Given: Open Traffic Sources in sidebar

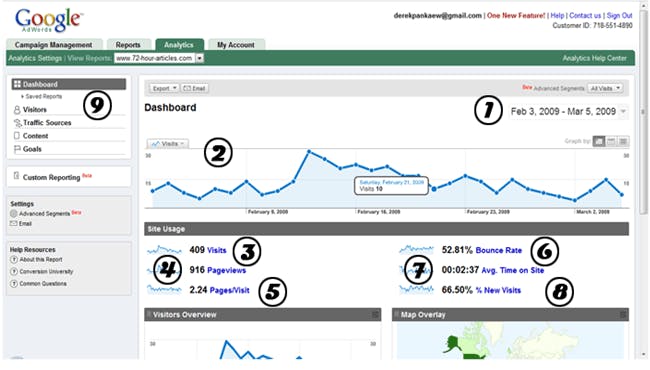Looking at the screenshot, I should tap(47, 123).
